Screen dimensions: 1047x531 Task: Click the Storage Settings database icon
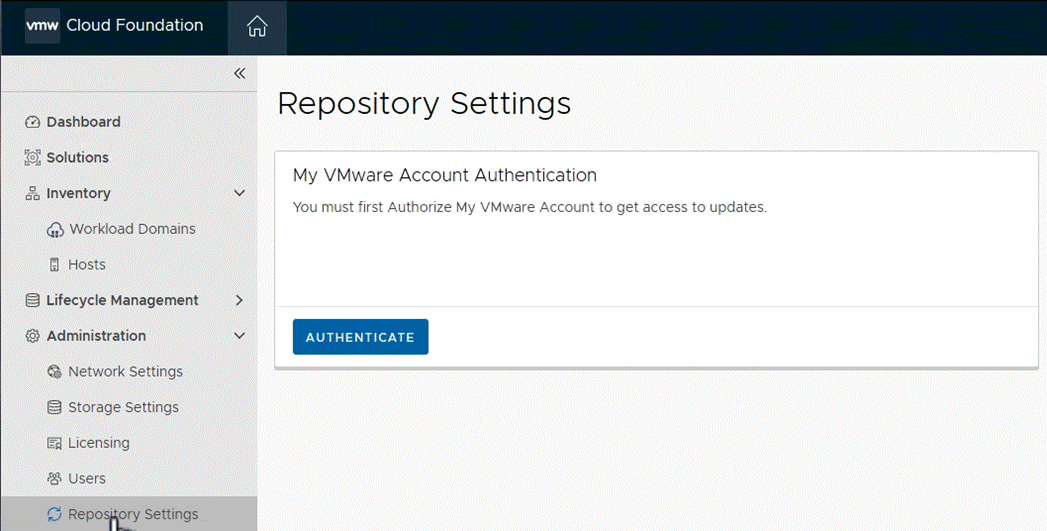[54, 407]
